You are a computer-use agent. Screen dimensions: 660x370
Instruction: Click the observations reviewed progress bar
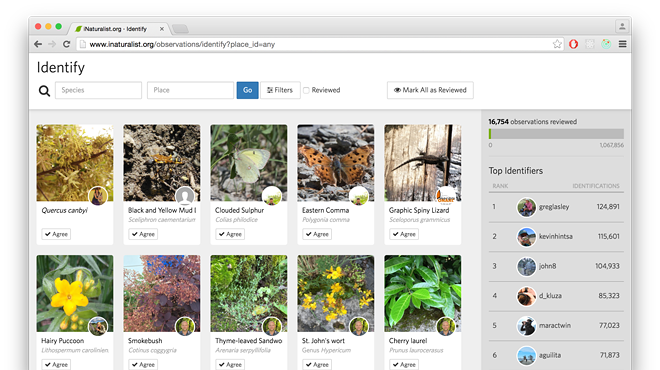click(x=556, y=134)
